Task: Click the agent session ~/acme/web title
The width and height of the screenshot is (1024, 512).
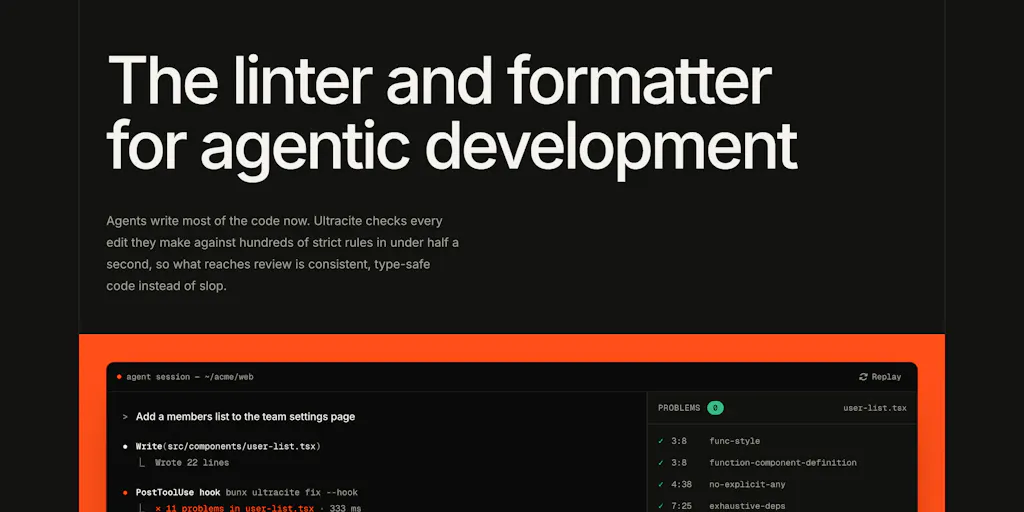Action: click(x=189, y=377)
